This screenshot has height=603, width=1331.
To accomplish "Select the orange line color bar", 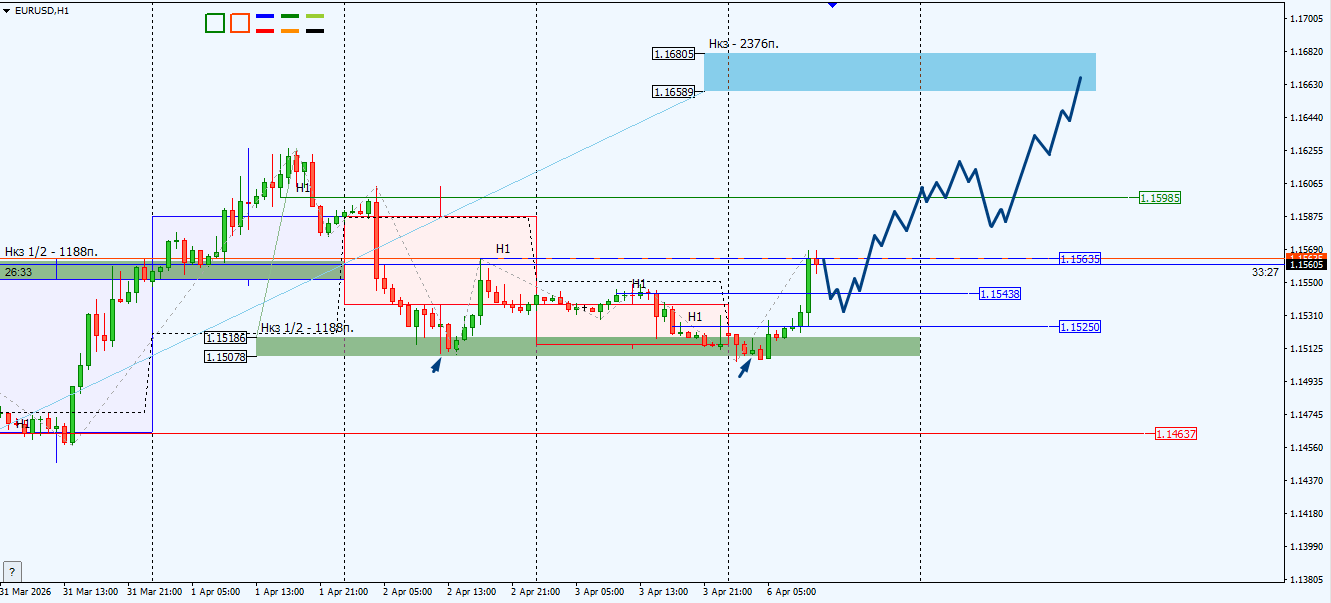I will [x=290, y=31].
